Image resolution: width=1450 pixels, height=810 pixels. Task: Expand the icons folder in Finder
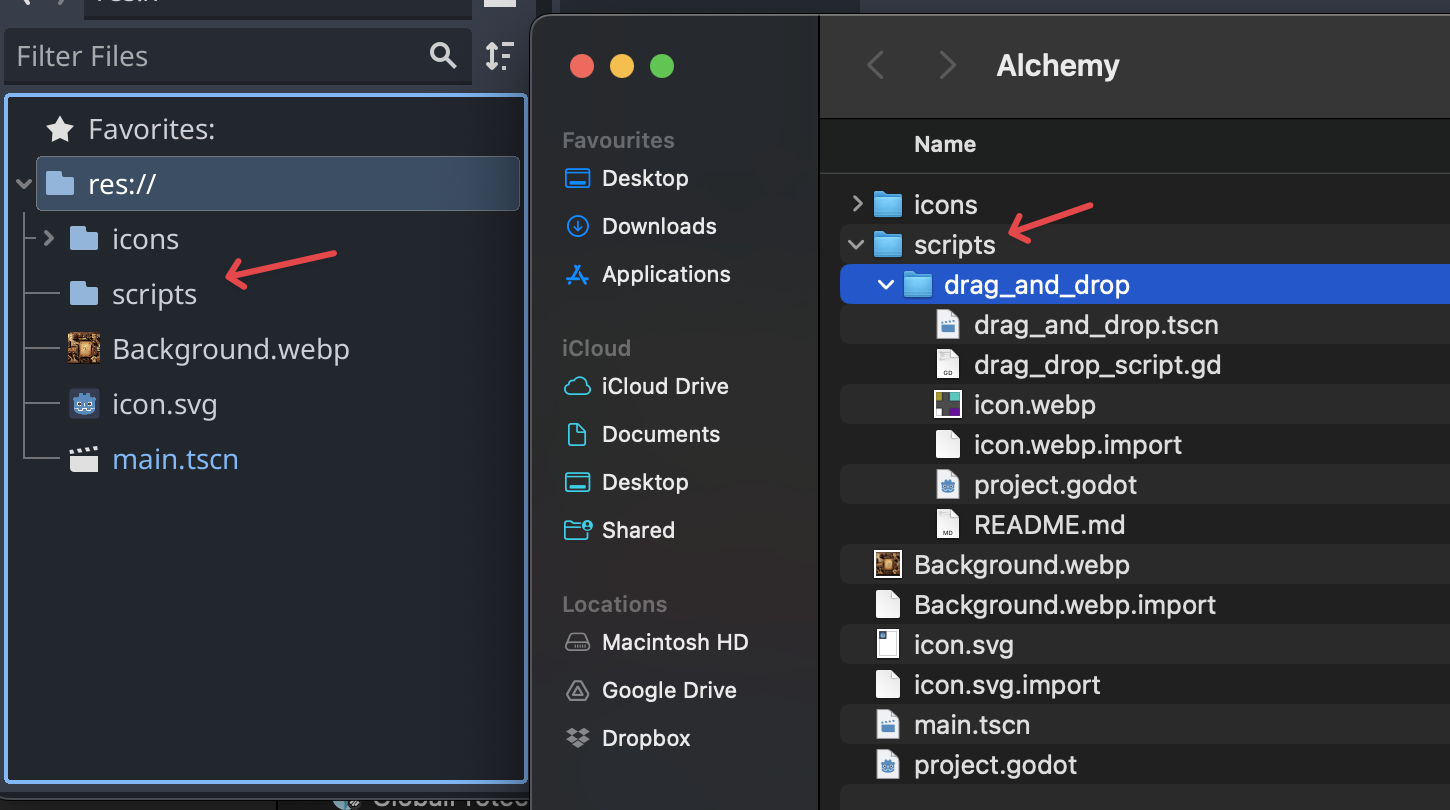[x=856, y=205]
